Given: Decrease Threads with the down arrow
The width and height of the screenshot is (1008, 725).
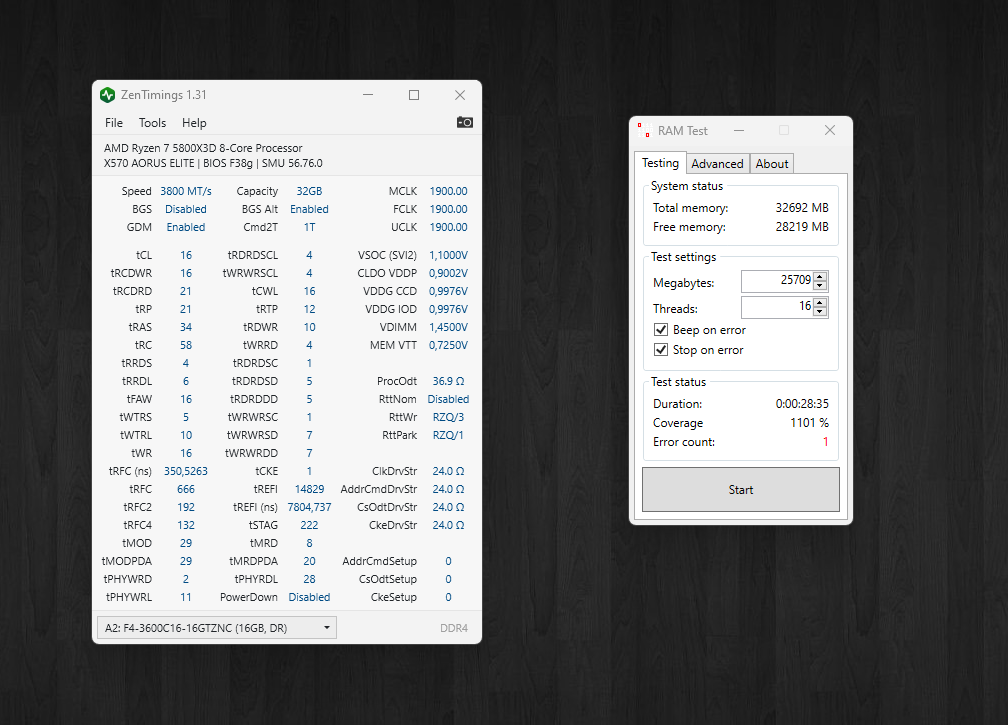Looking at the screenshot, I should tap(820, 311).
